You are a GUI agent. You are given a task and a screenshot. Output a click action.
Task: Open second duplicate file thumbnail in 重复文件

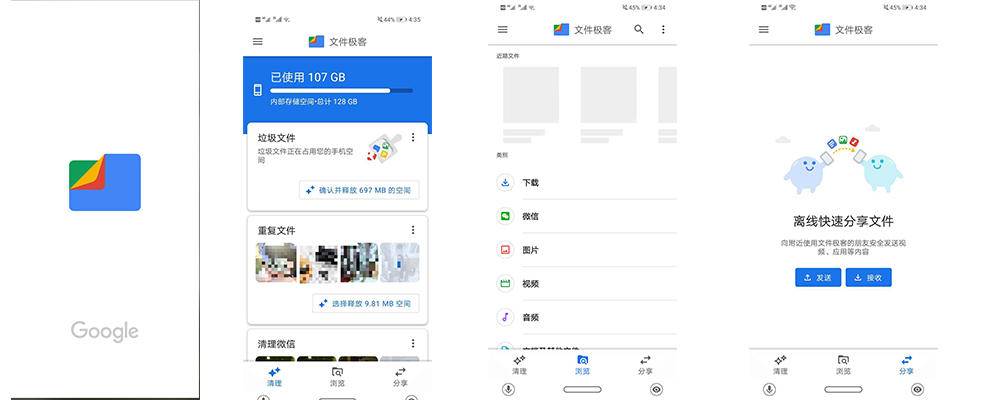click(x=318, y=262)
